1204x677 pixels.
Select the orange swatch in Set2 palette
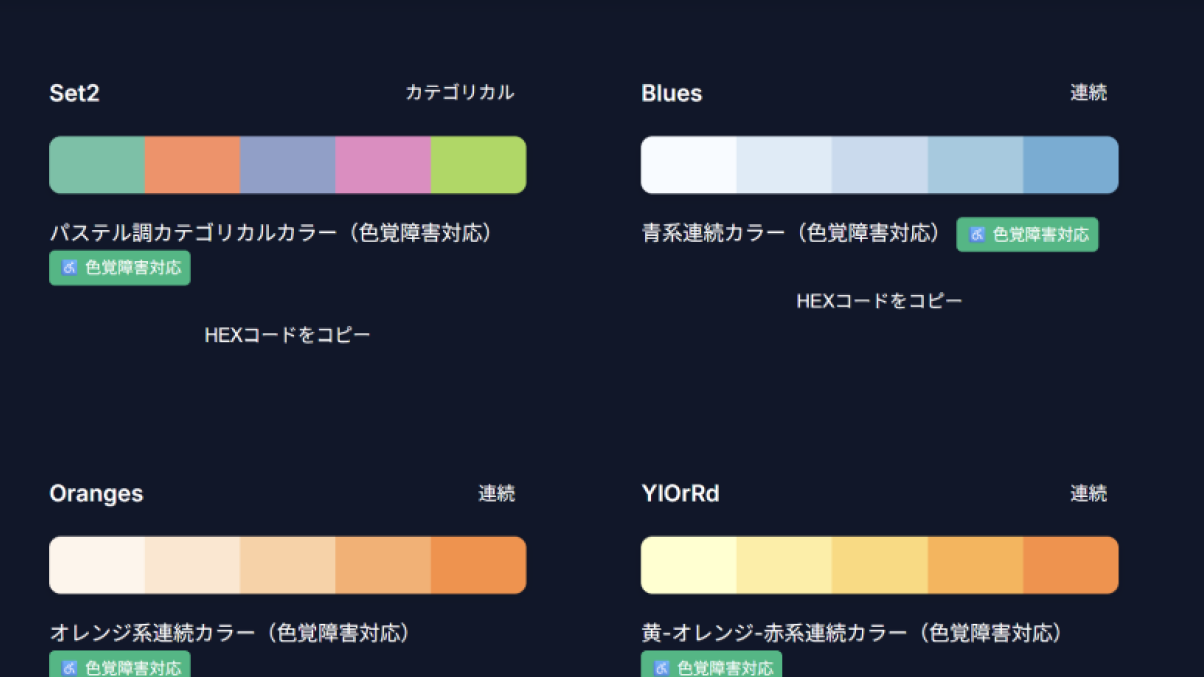tap(192, 165)
